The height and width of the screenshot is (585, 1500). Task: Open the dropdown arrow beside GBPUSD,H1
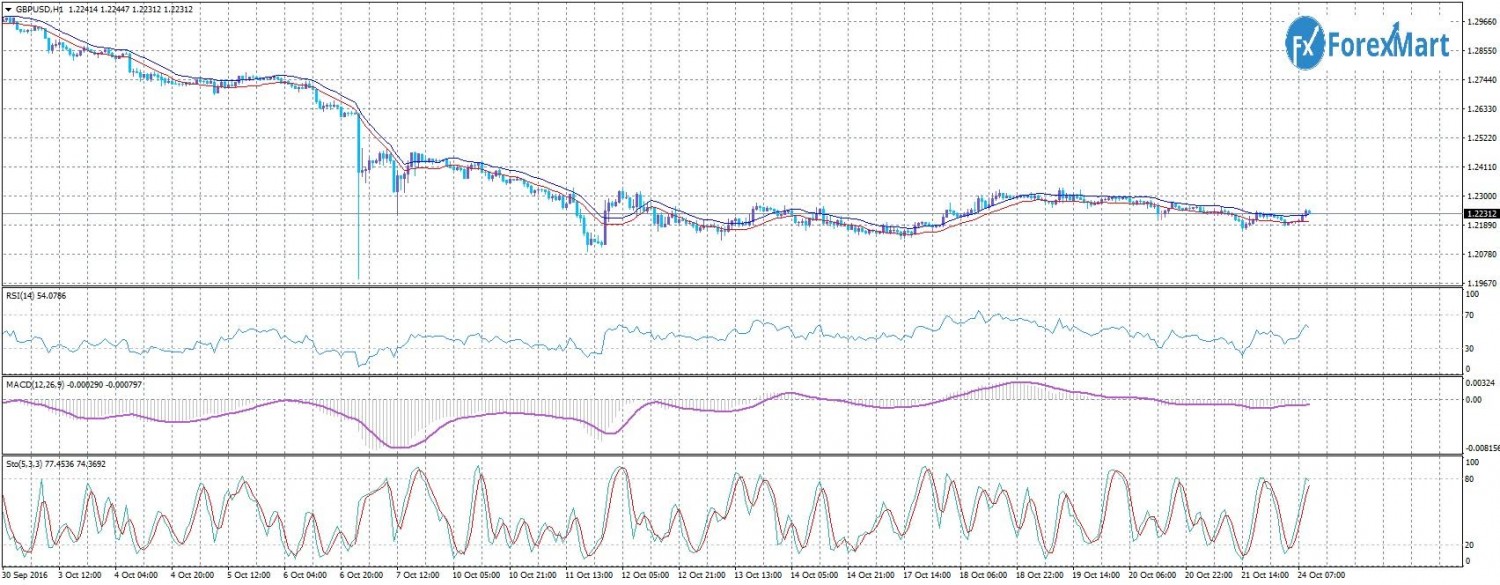tap(8, 8)
